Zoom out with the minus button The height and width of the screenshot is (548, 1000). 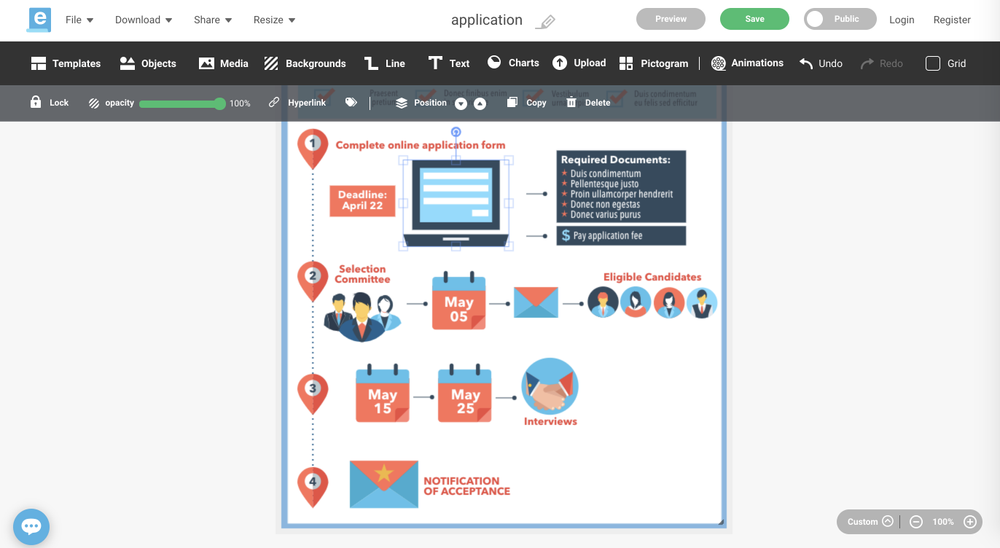pos(916,522)
